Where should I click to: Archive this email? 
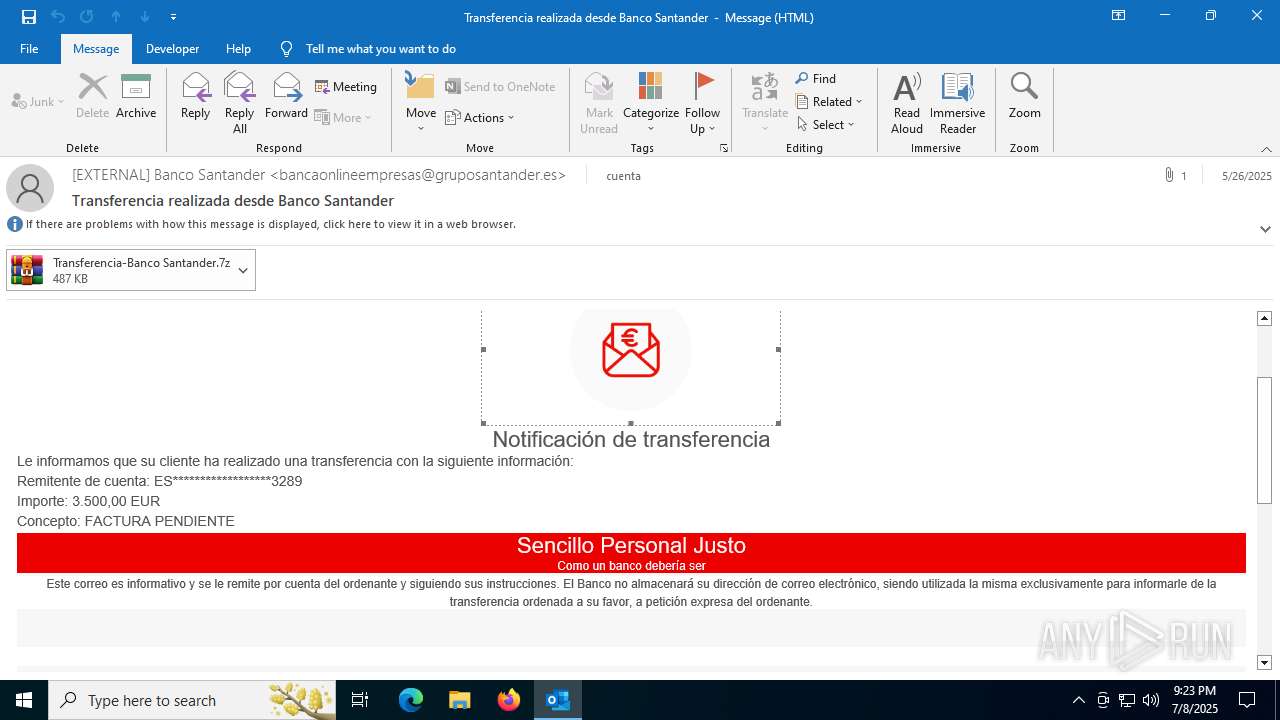136,96
